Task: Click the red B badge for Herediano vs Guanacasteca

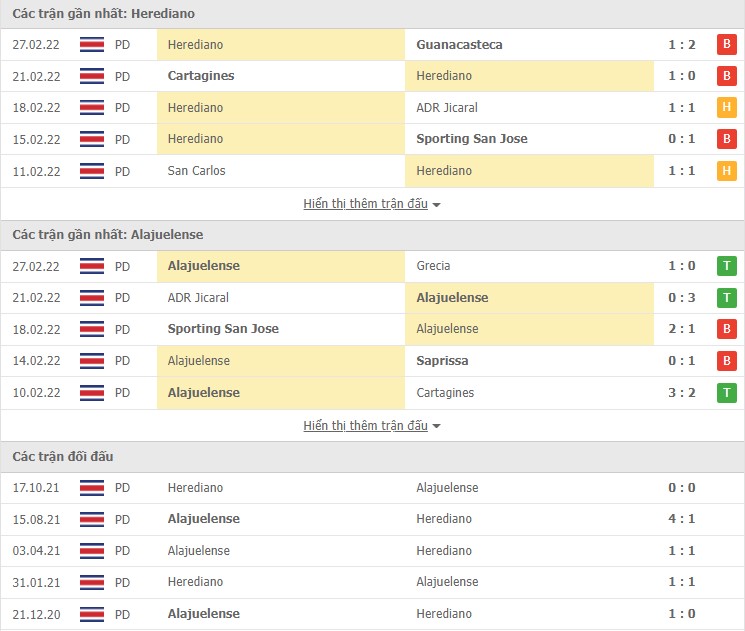Action: pyautogui.click(x=726, y=45)
